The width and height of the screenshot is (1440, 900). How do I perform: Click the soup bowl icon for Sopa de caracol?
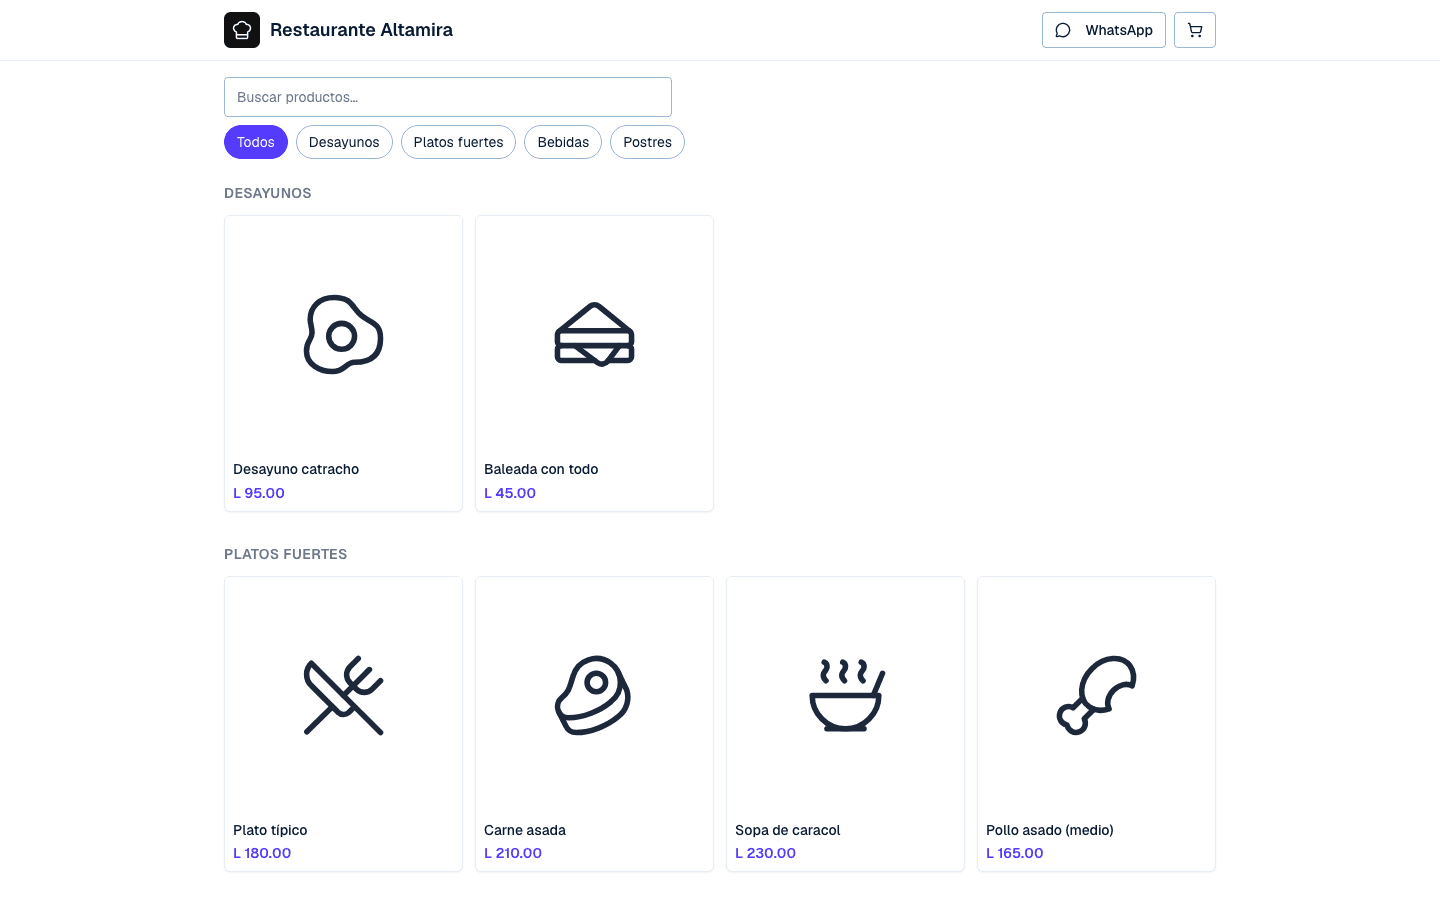coord(846,696)
